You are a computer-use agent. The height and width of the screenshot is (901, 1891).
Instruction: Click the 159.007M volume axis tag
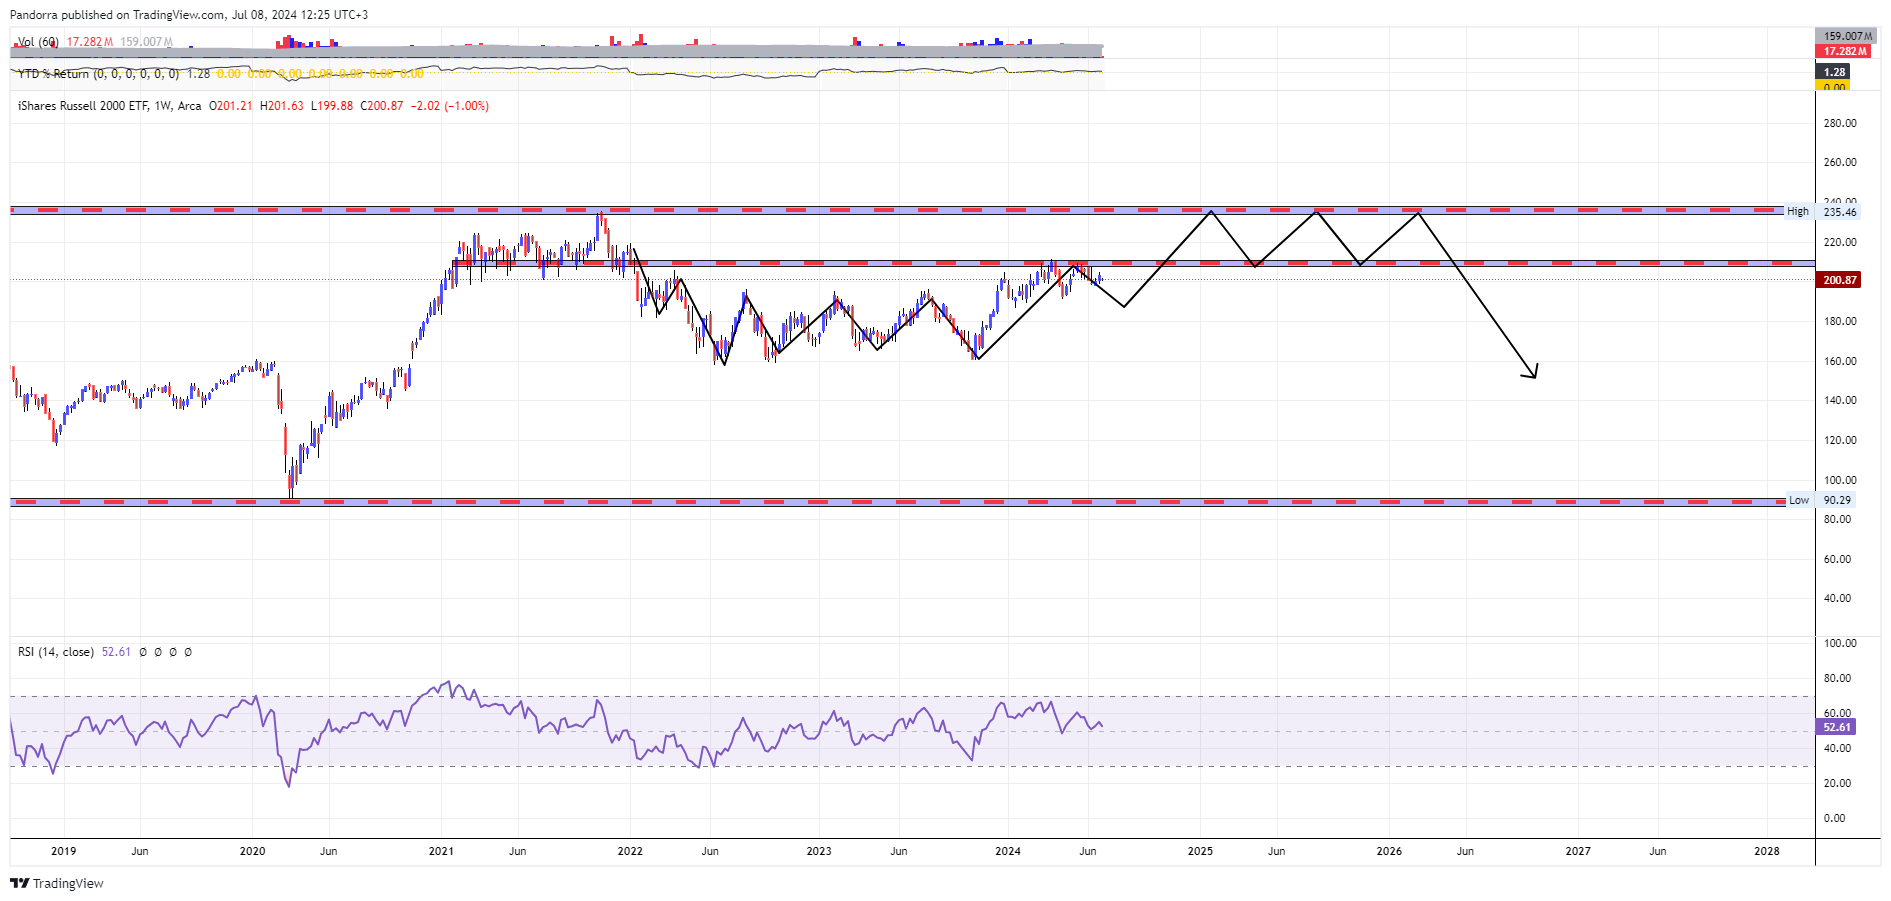click(1846, 36)
